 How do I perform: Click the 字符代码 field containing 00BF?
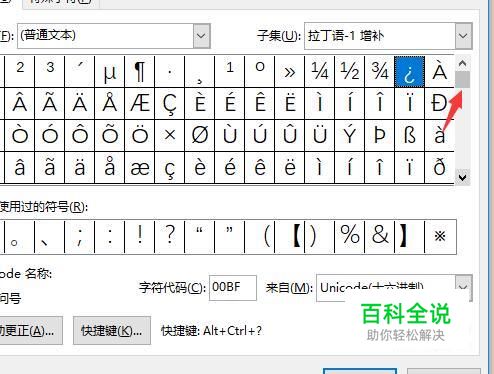[233, 288]
